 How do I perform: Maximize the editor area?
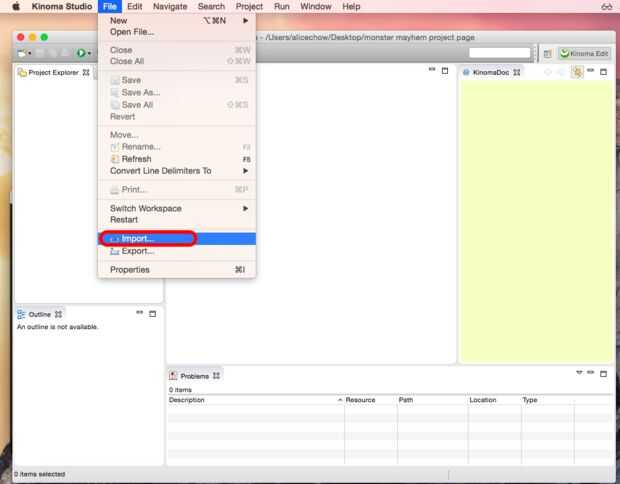tap(445, 71)
